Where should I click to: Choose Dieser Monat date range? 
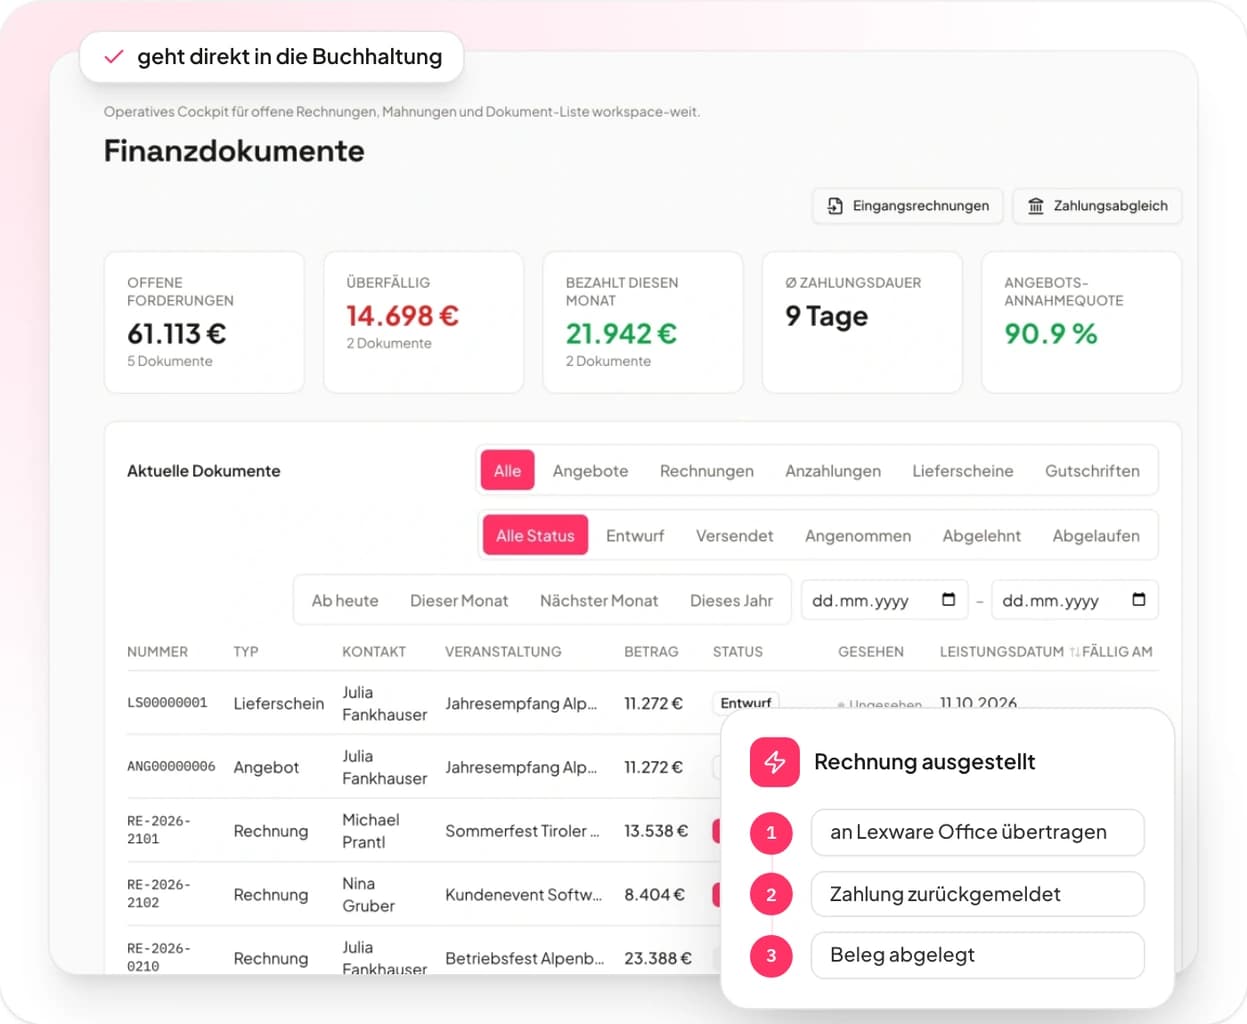click(459, 601)
